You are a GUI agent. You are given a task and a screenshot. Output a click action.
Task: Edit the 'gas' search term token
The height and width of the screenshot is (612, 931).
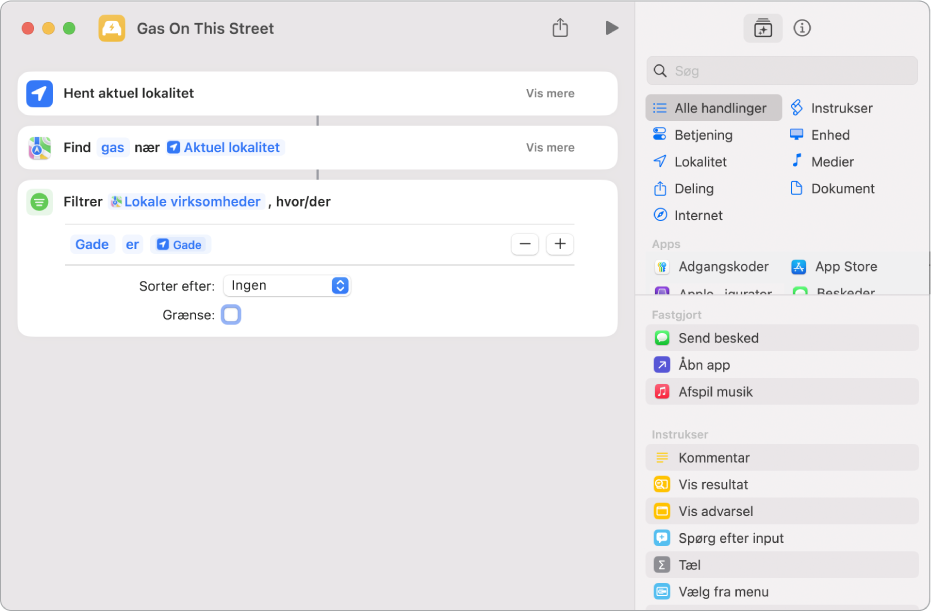point(112,148)
